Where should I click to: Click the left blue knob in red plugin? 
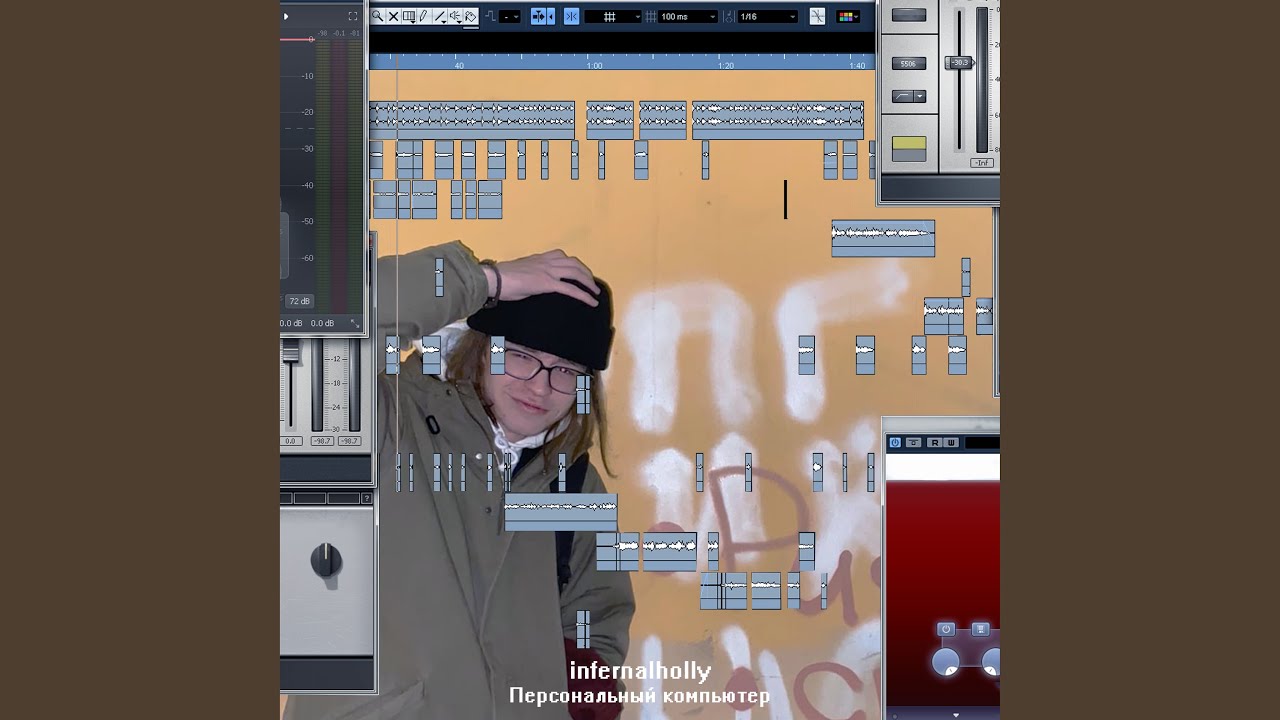pos(946,661)
